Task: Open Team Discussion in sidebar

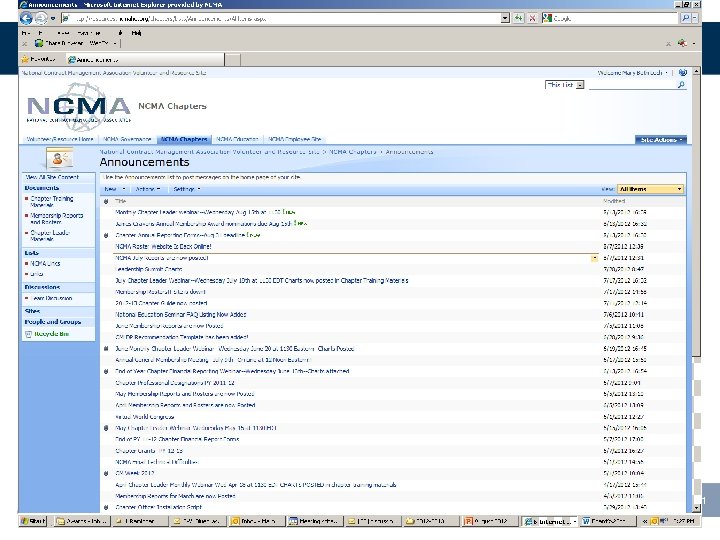Action: point(52,298)
